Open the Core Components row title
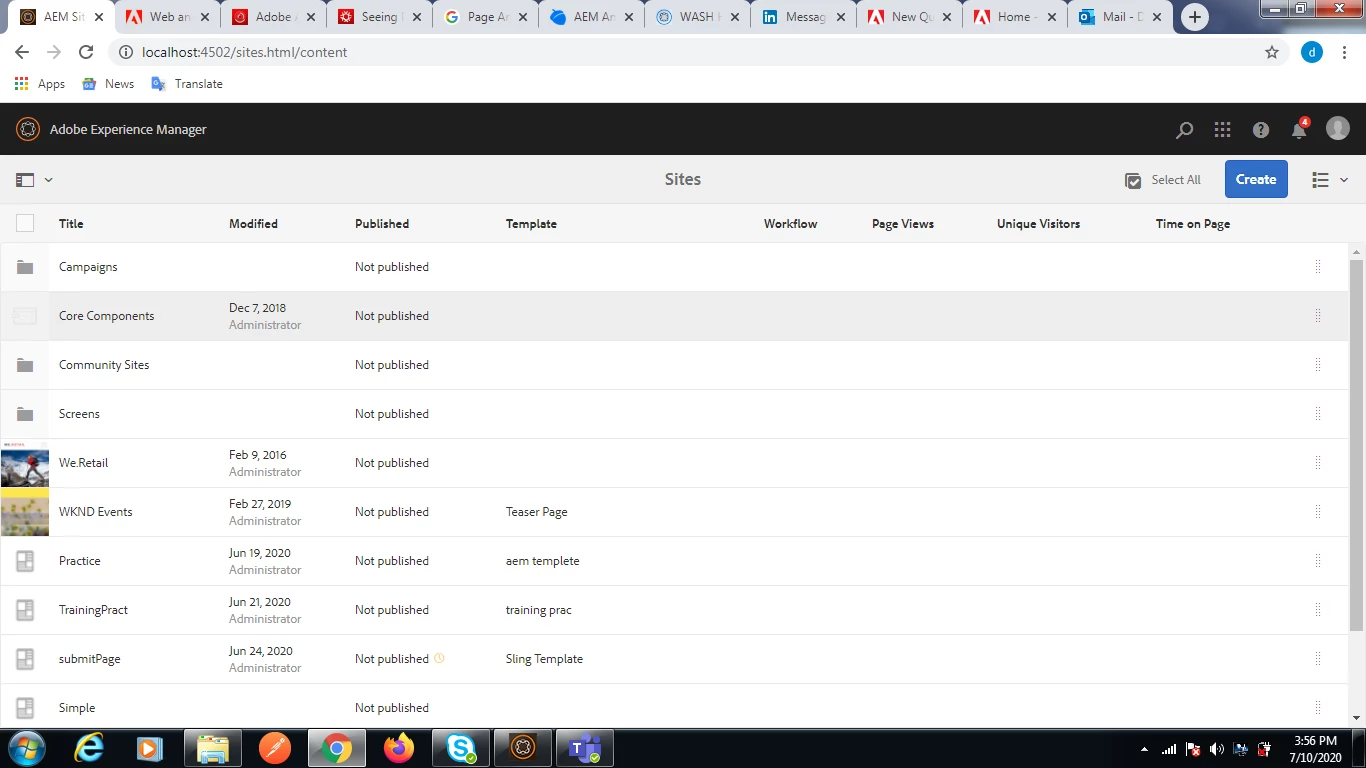Screen dimensions: 1366x768 click(106, 316)
